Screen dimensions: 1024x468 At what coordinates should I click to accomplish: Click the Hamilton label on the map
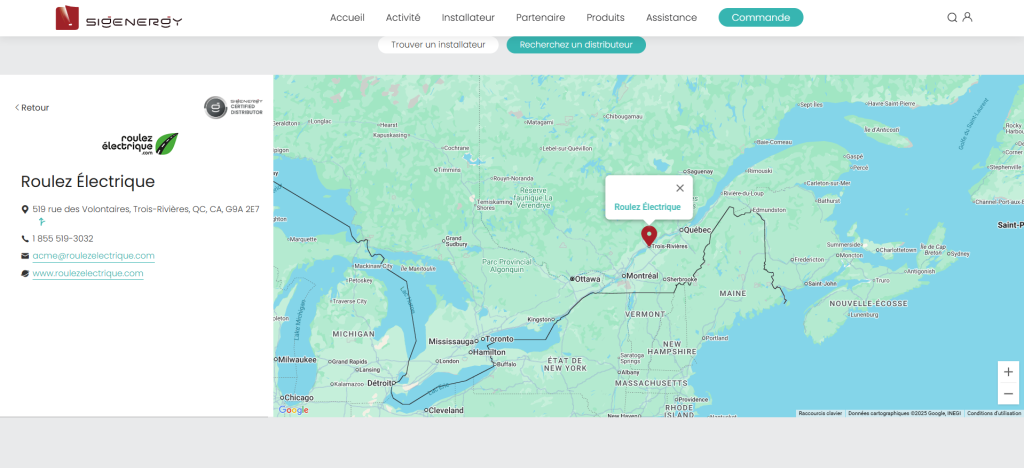[x=489, y=352]
